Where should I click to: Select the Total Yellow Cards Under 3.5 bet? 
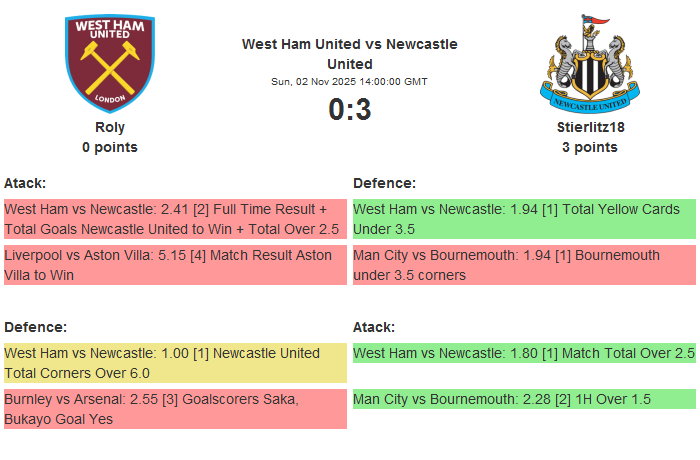[x=524, y=219]
